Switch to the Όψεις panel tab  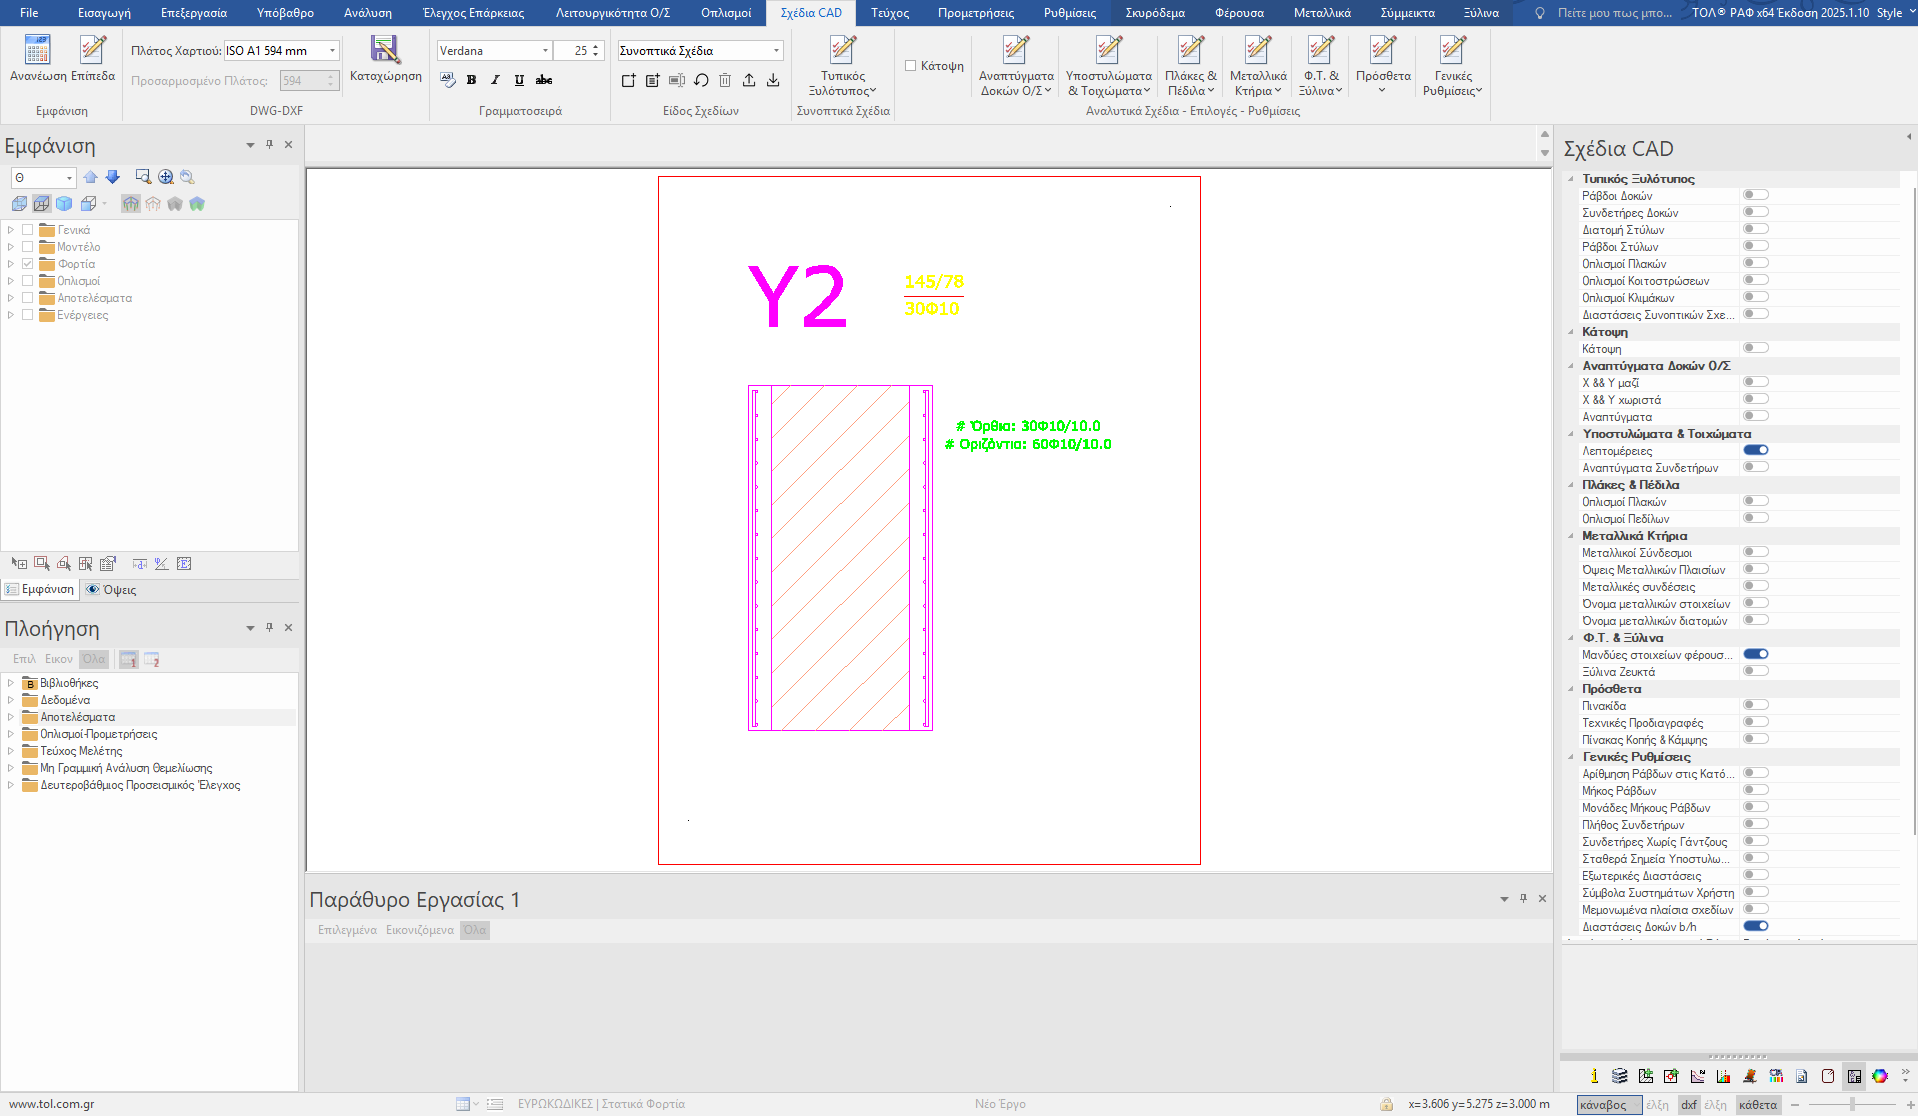click(111, 590)
